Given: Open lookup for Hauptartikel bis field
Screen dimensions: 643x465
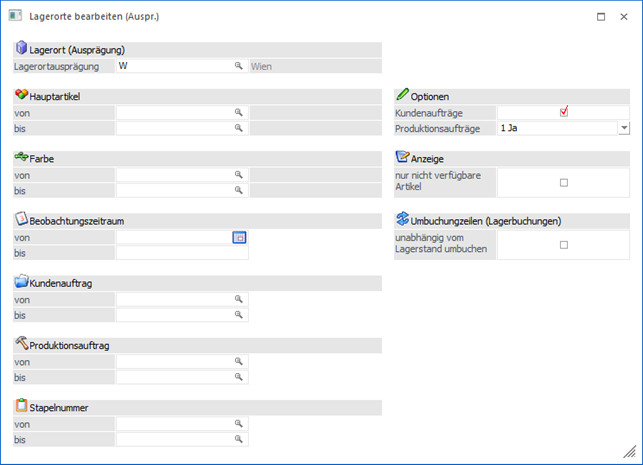Looking at the screenshot, I should click(239, 129).
